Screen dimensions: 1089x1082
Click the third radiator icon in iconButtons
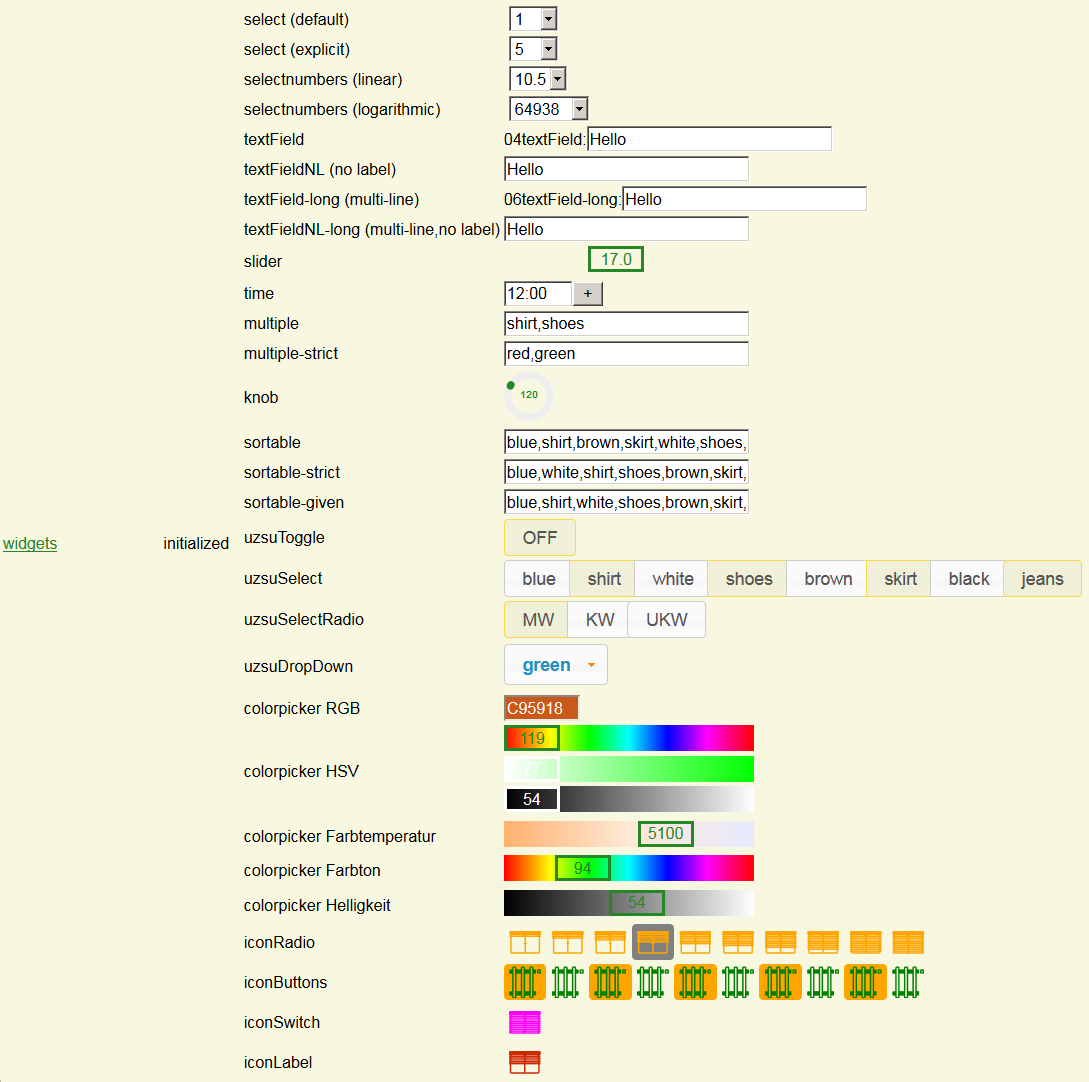pyautogui.click(x=610, y=982)
